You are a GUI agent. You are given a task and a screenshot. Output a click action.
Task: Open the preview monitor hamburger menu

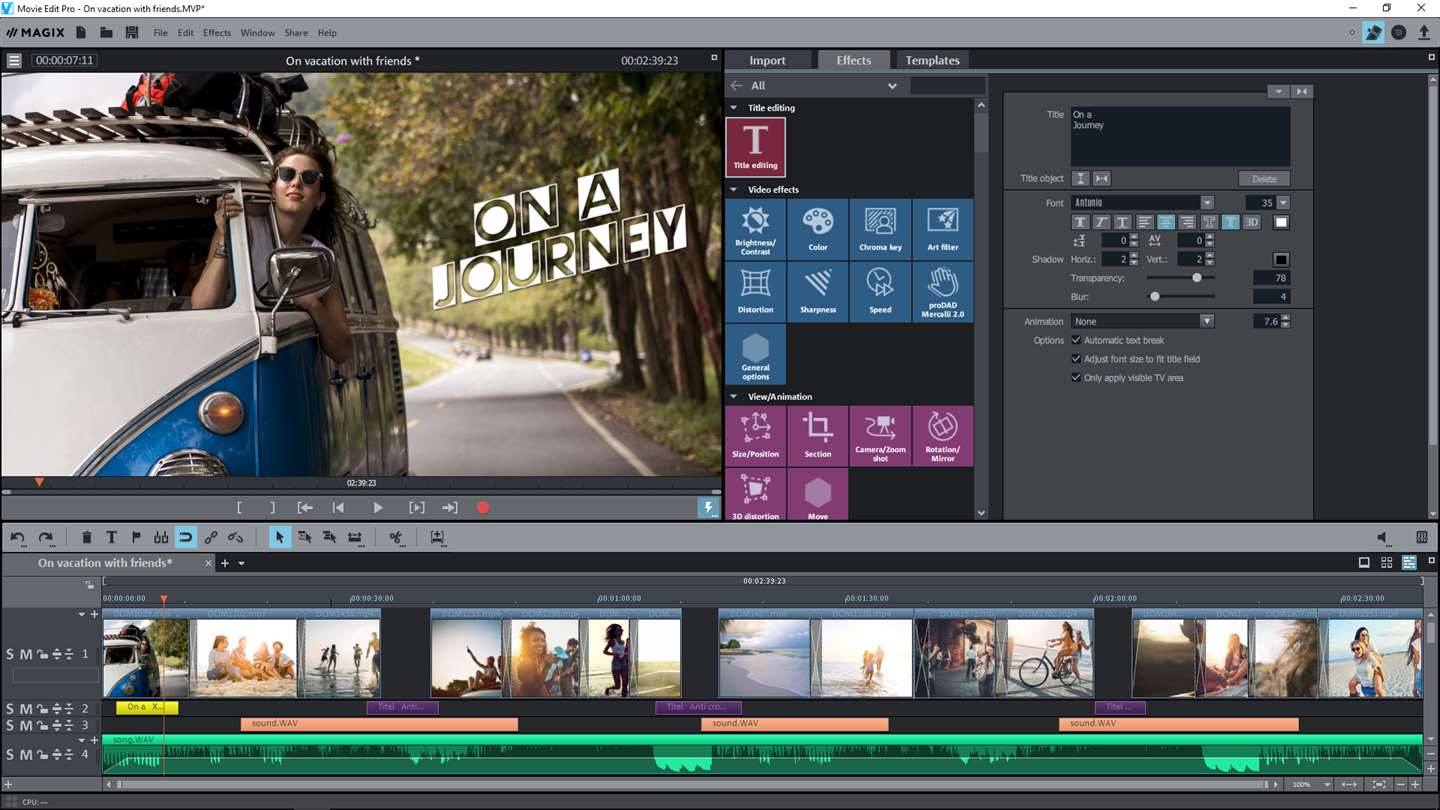14,61
